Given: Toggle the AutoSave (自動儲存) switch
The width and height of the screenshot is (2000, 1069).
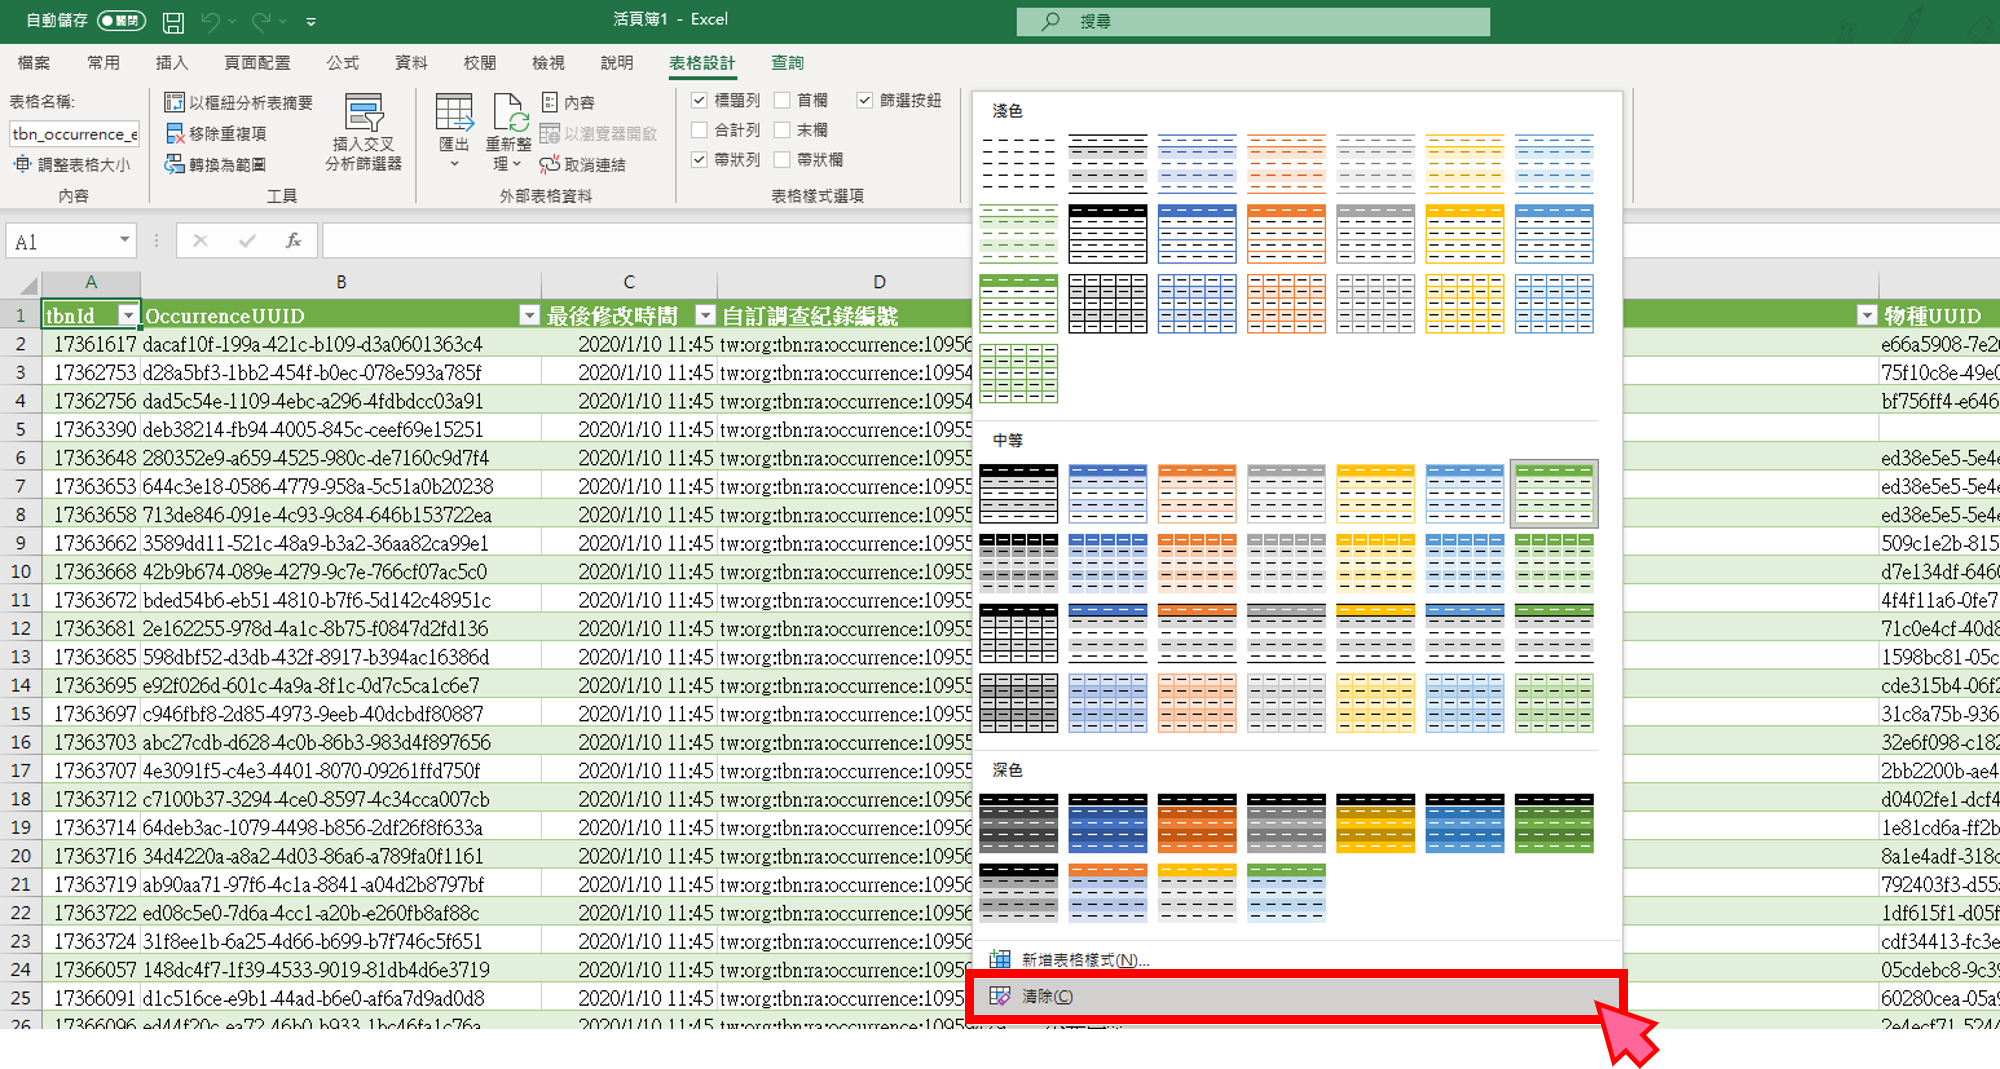Looking at the screenshot, I should tap(121, 21).
